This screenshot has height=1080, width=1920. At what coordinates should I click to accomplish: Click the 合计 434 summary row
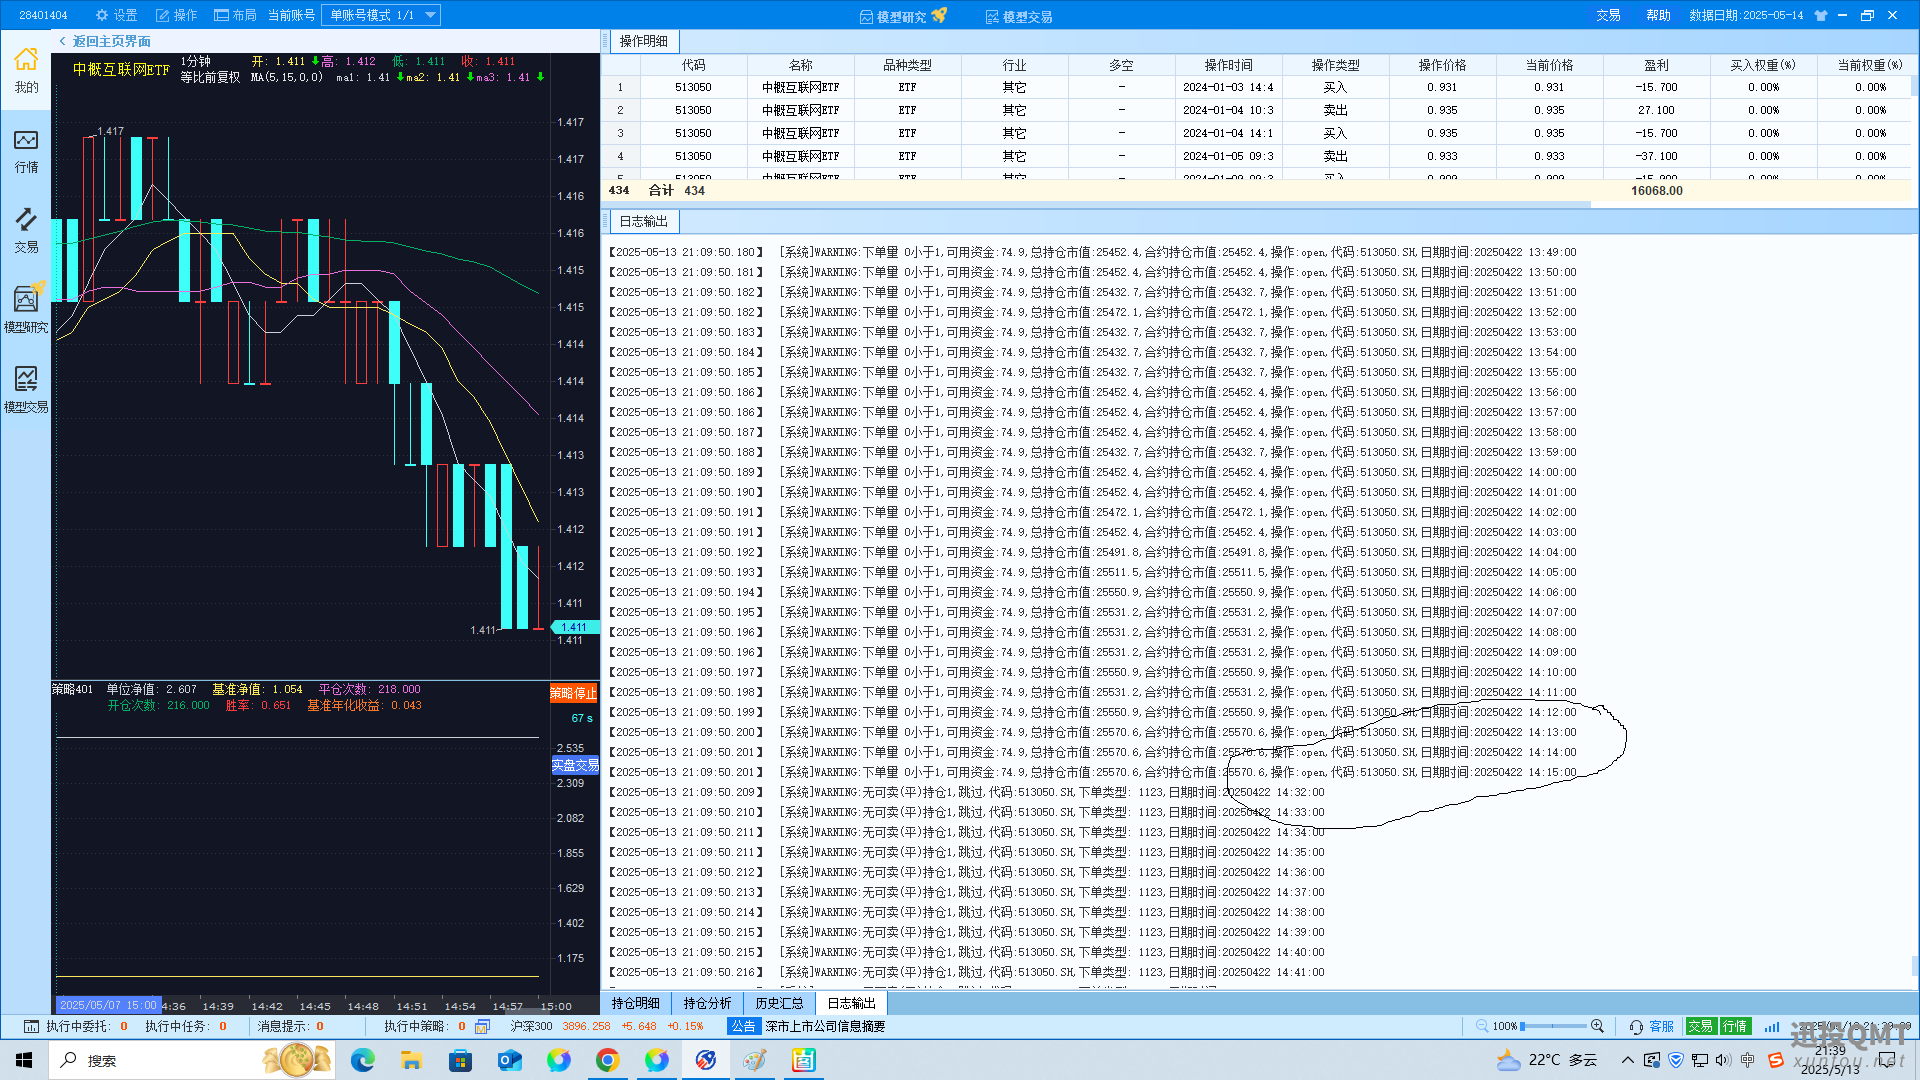click(1255, 190)
